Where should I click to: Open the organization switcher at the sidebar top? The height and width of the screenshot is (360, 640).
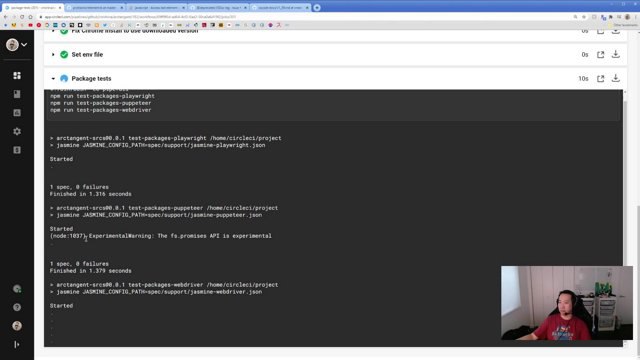pyautogui.click(x=17, y=44)
